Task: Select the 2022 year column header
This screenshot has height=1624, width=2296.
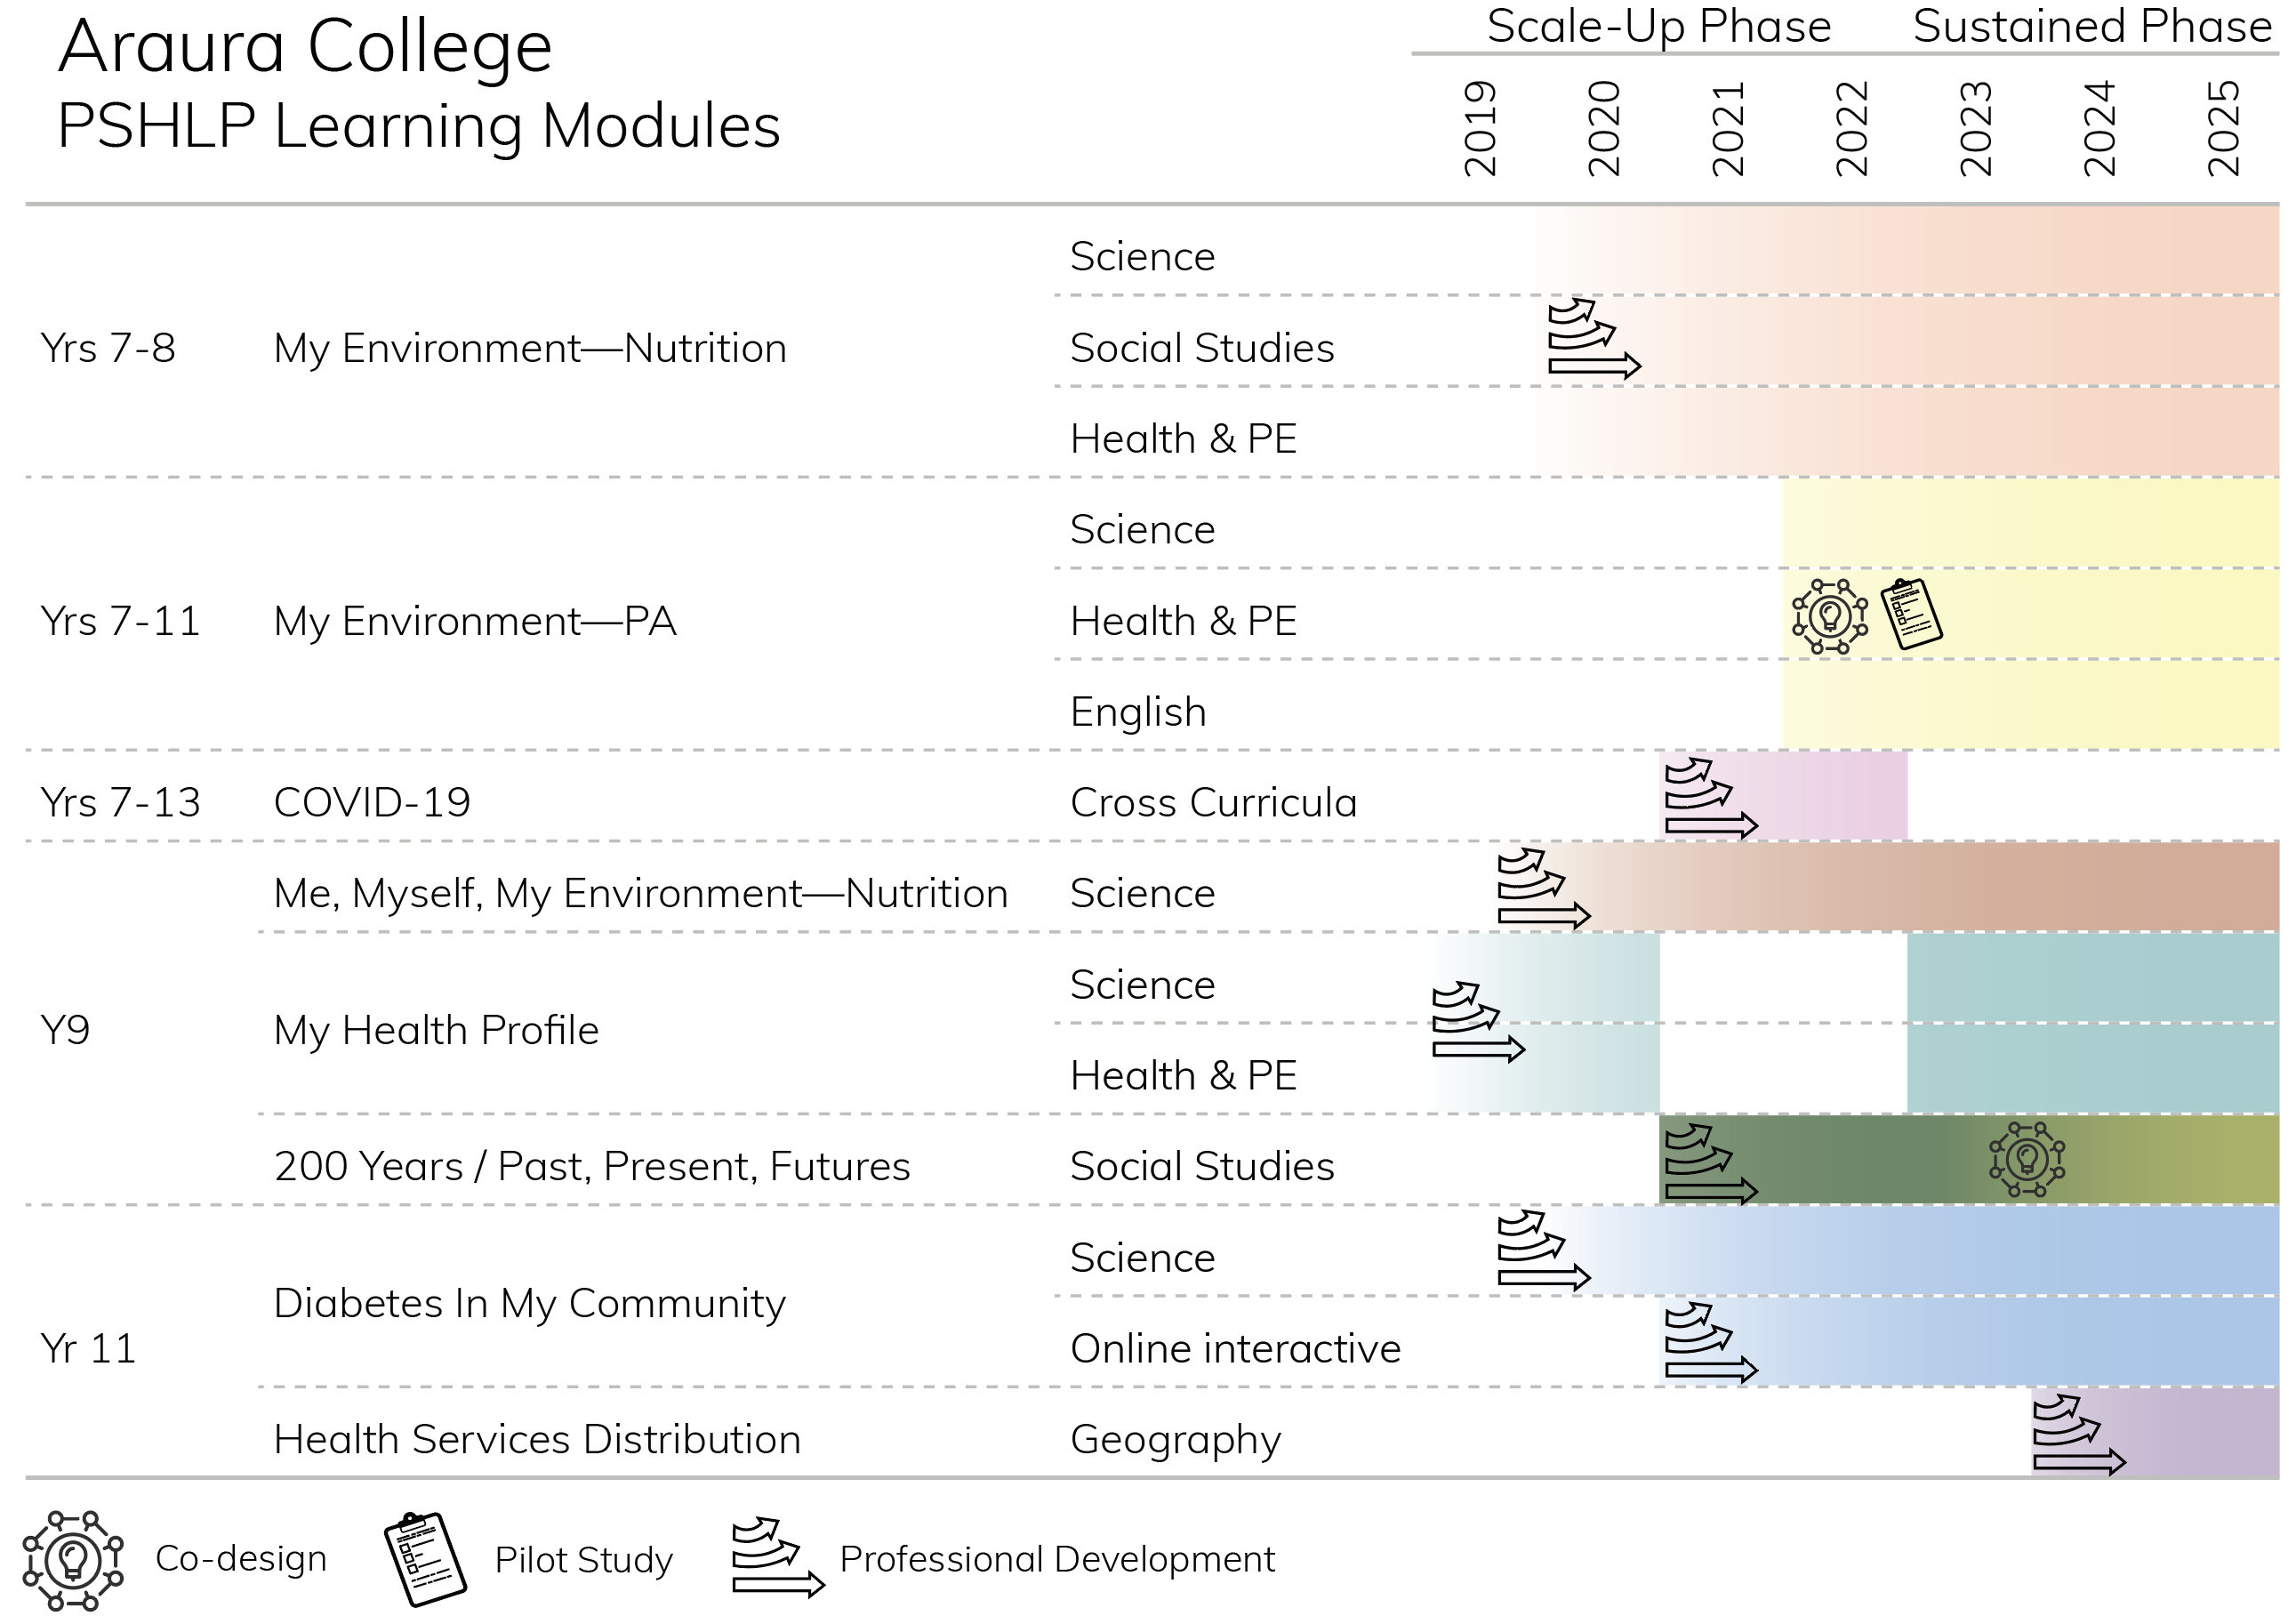Action: click(1852, 128)
